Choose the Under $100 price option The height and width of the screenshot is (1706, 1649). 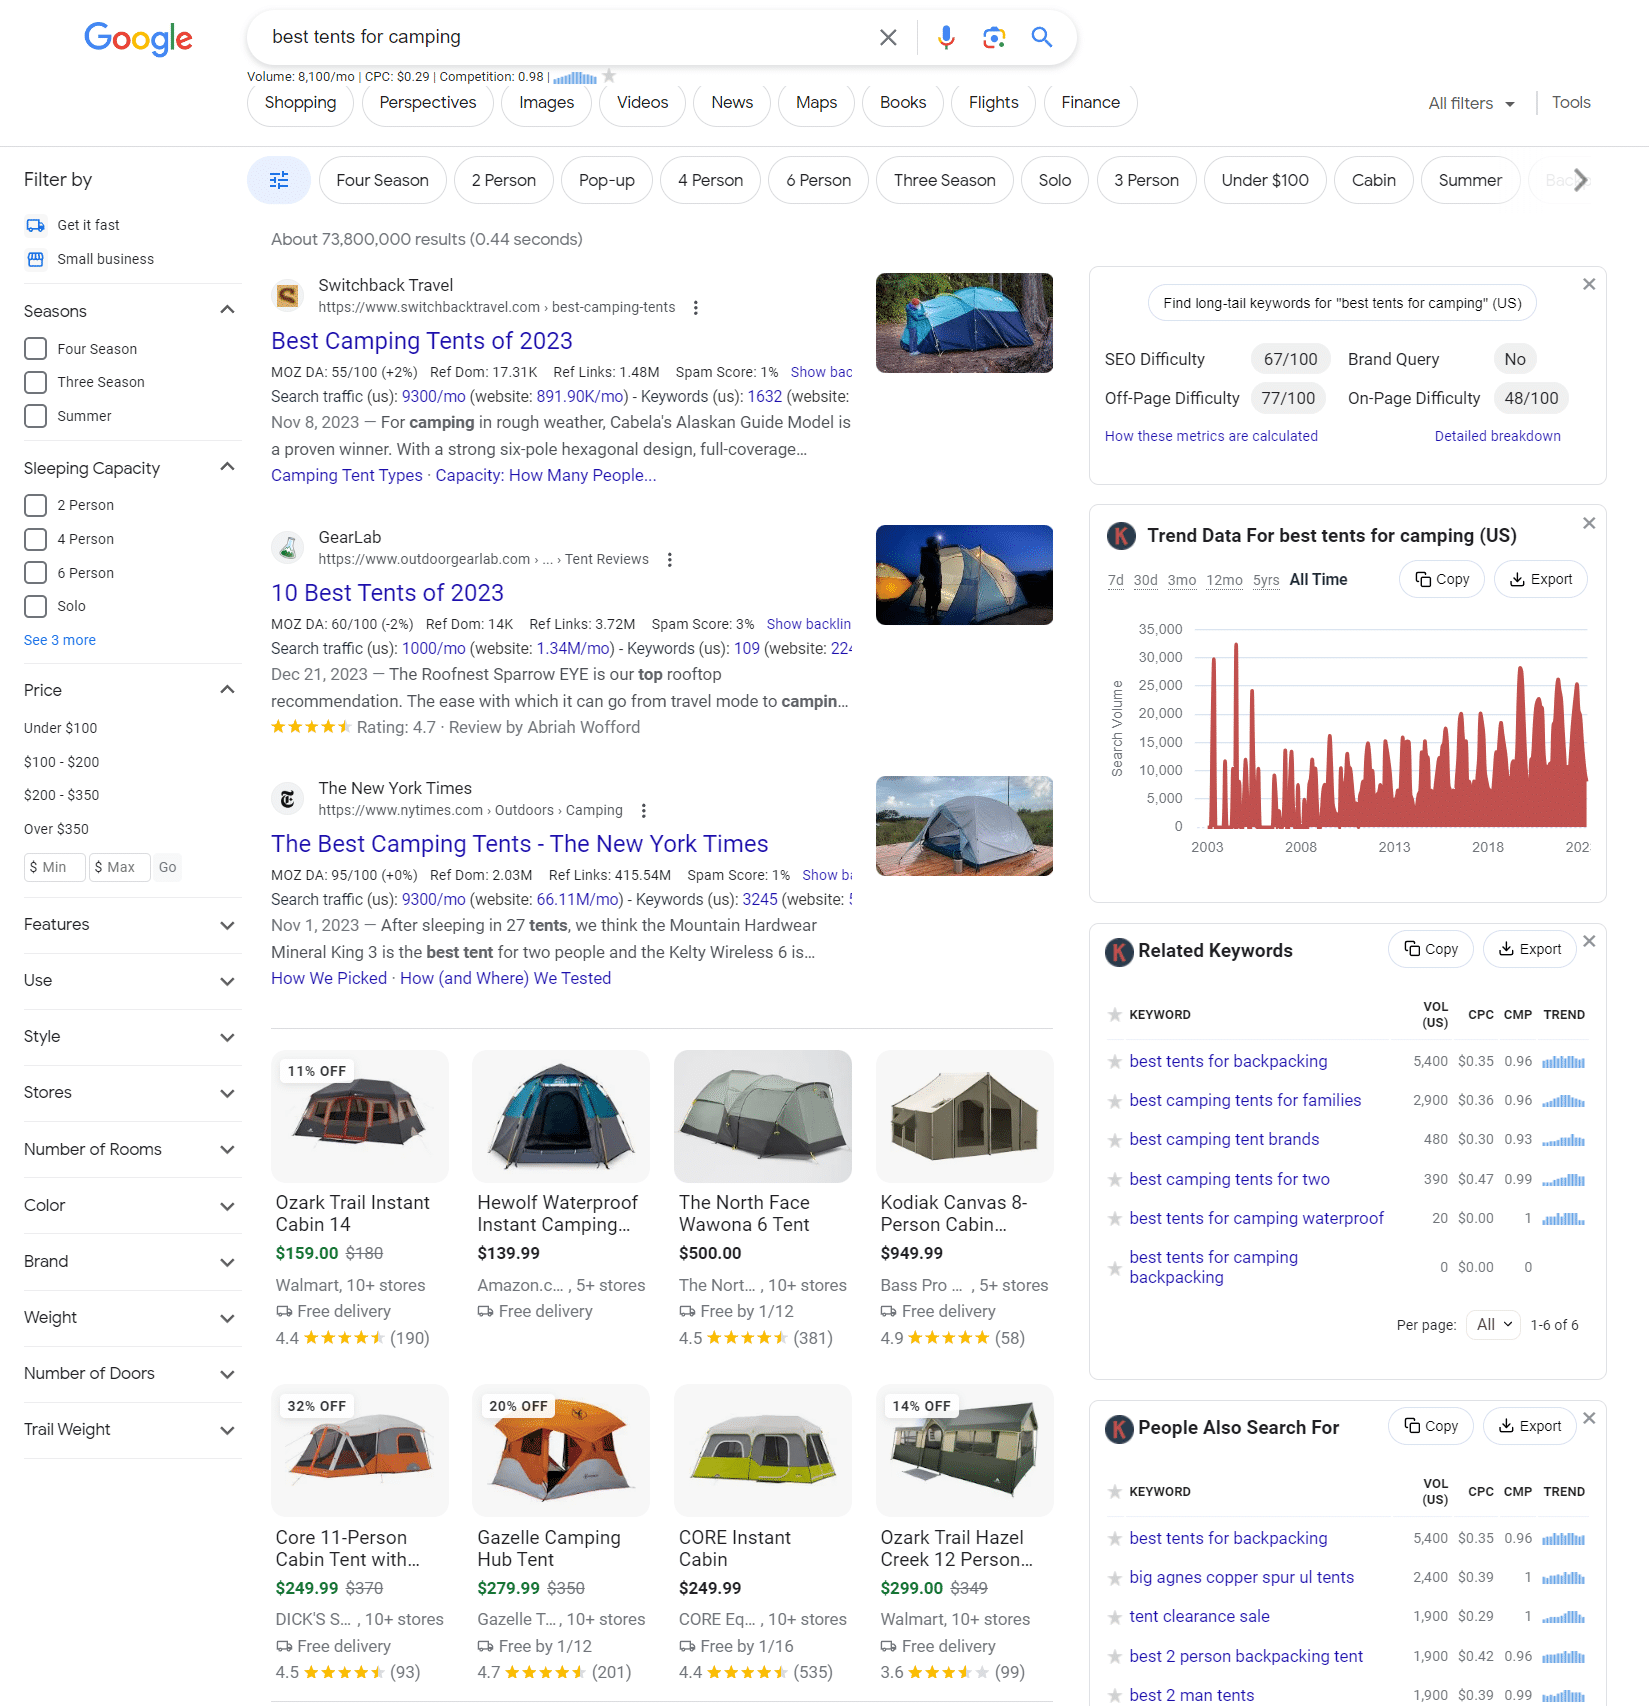pyautogui.click(x=61, y=728)
